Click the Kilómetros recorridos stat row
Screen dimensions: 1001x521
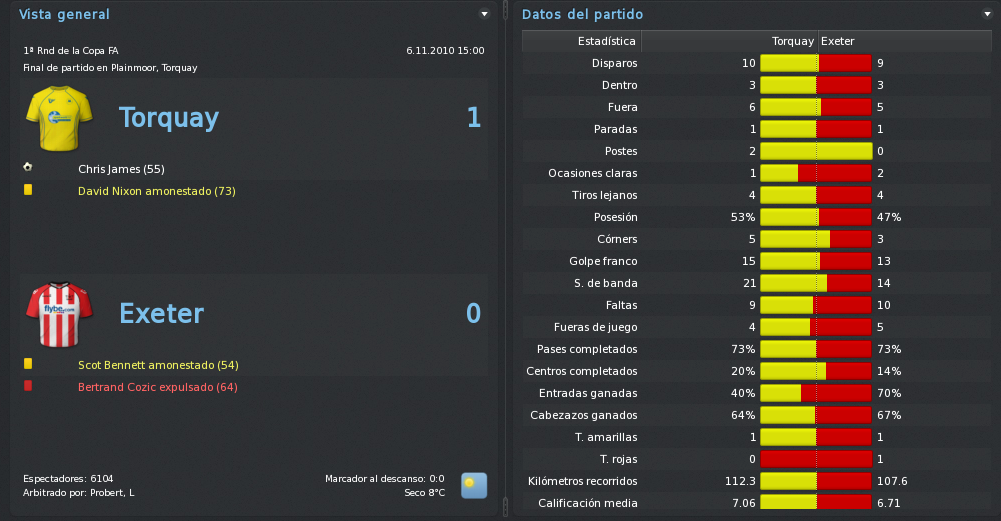(756, 481)
